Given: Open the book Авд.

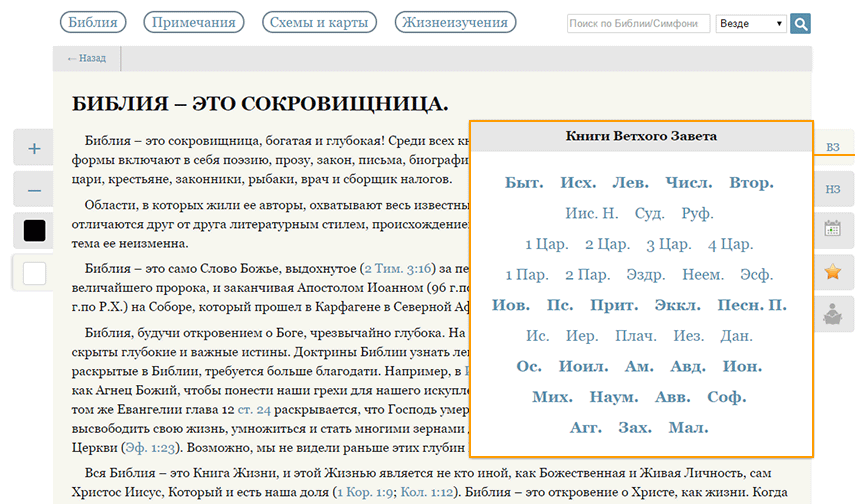Looking at the screenshot, I should pyautogui.click(x=688, y=366).
